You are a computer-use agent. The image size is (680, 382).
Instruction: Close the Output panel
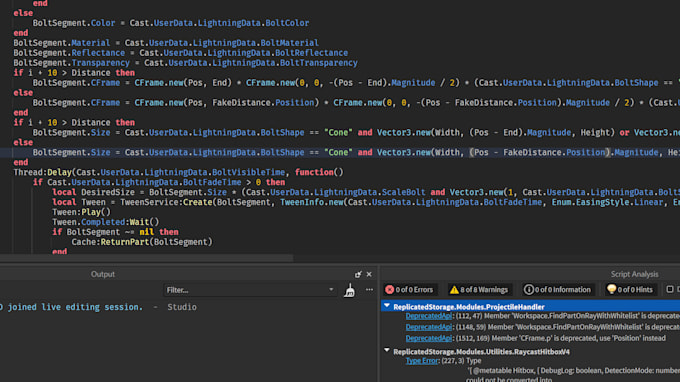369,274
